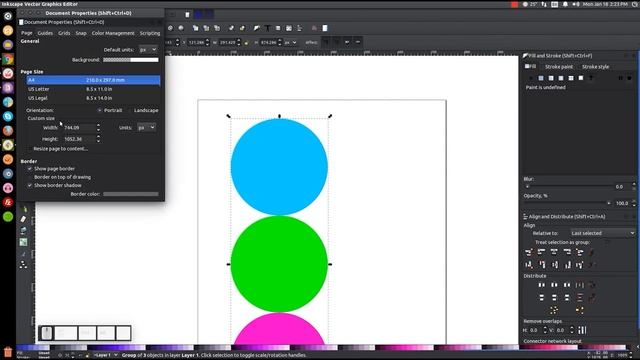Image resolution: width=640 pixels, height=360 pixels.
Task: Align right sides icon in Align panel
Action: click(x=567, y=252)
